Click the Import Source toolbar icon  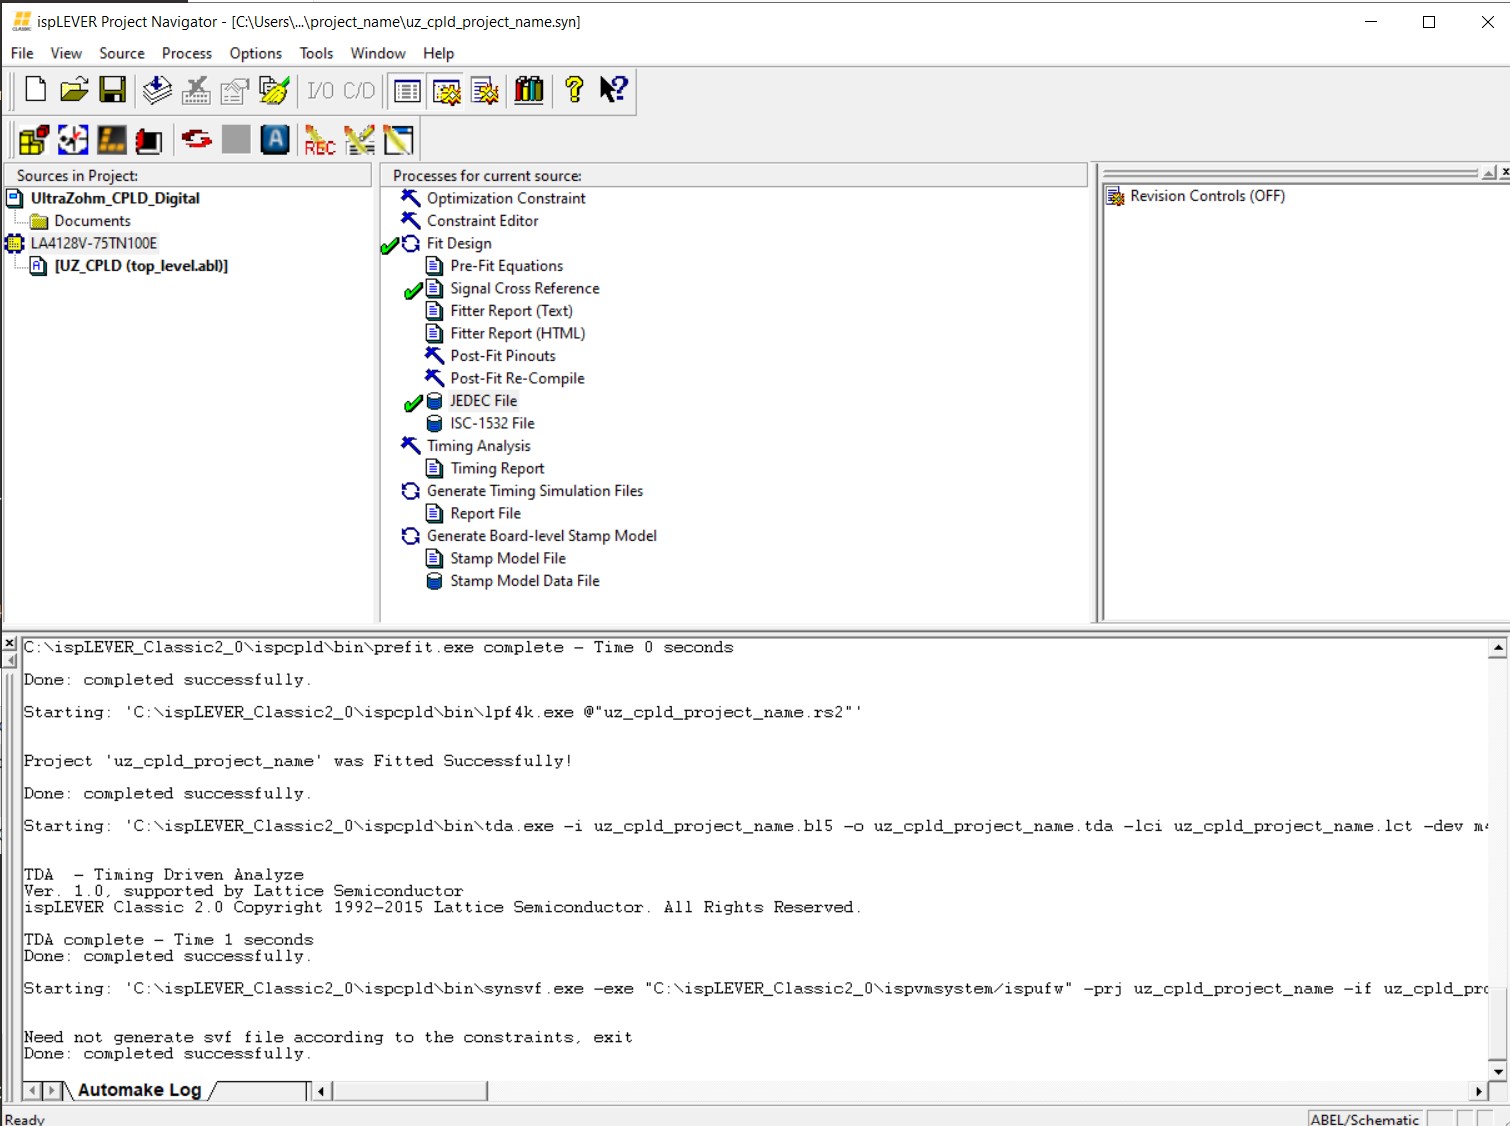point(156,90)
